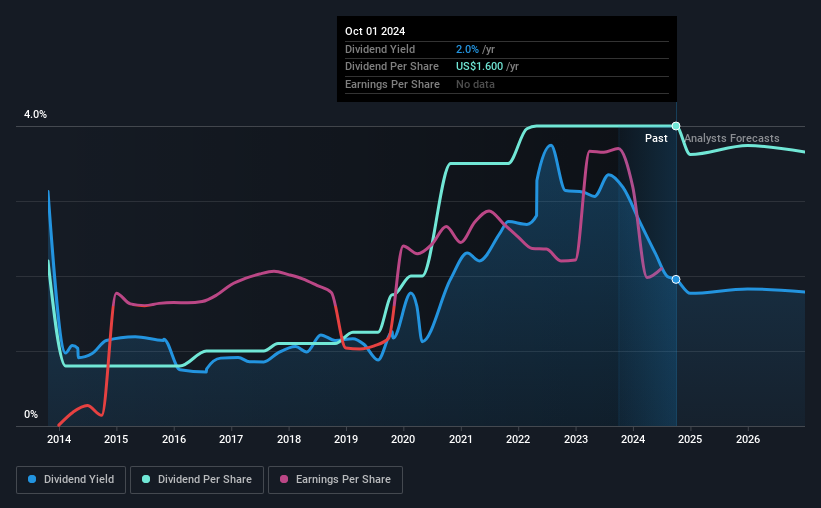
Task: Click the 'Past' label on chart
Action: [656, 138]
